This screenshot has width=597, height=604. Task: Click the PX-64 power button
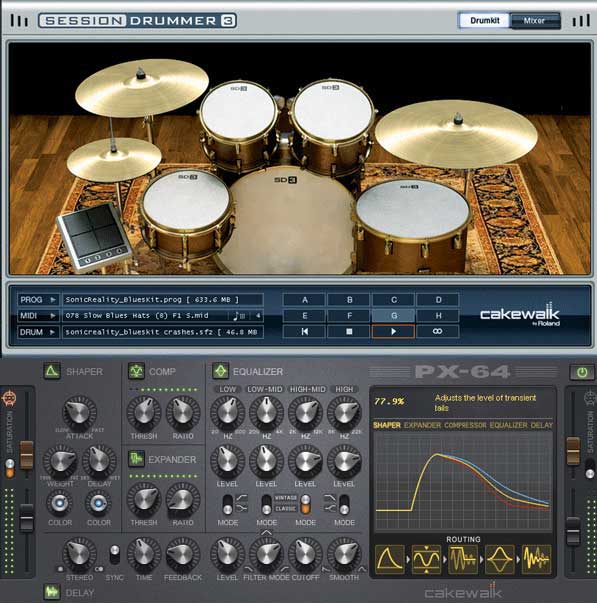pos(582,372)
